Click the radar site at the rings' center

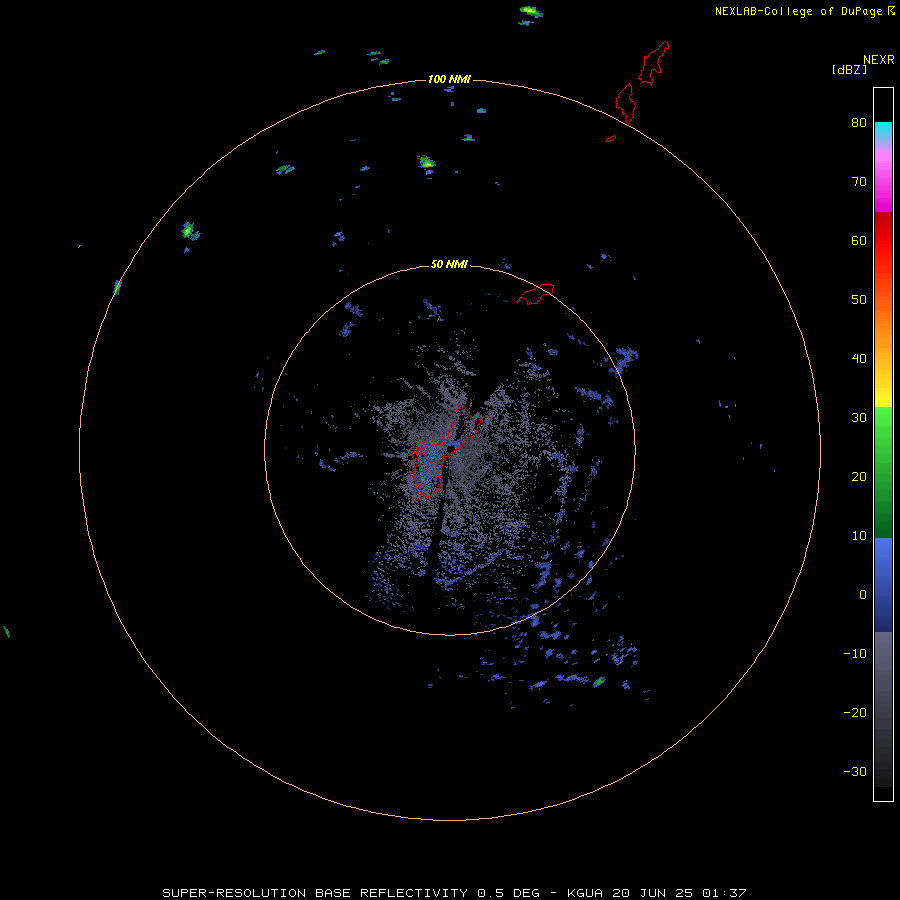451,449
